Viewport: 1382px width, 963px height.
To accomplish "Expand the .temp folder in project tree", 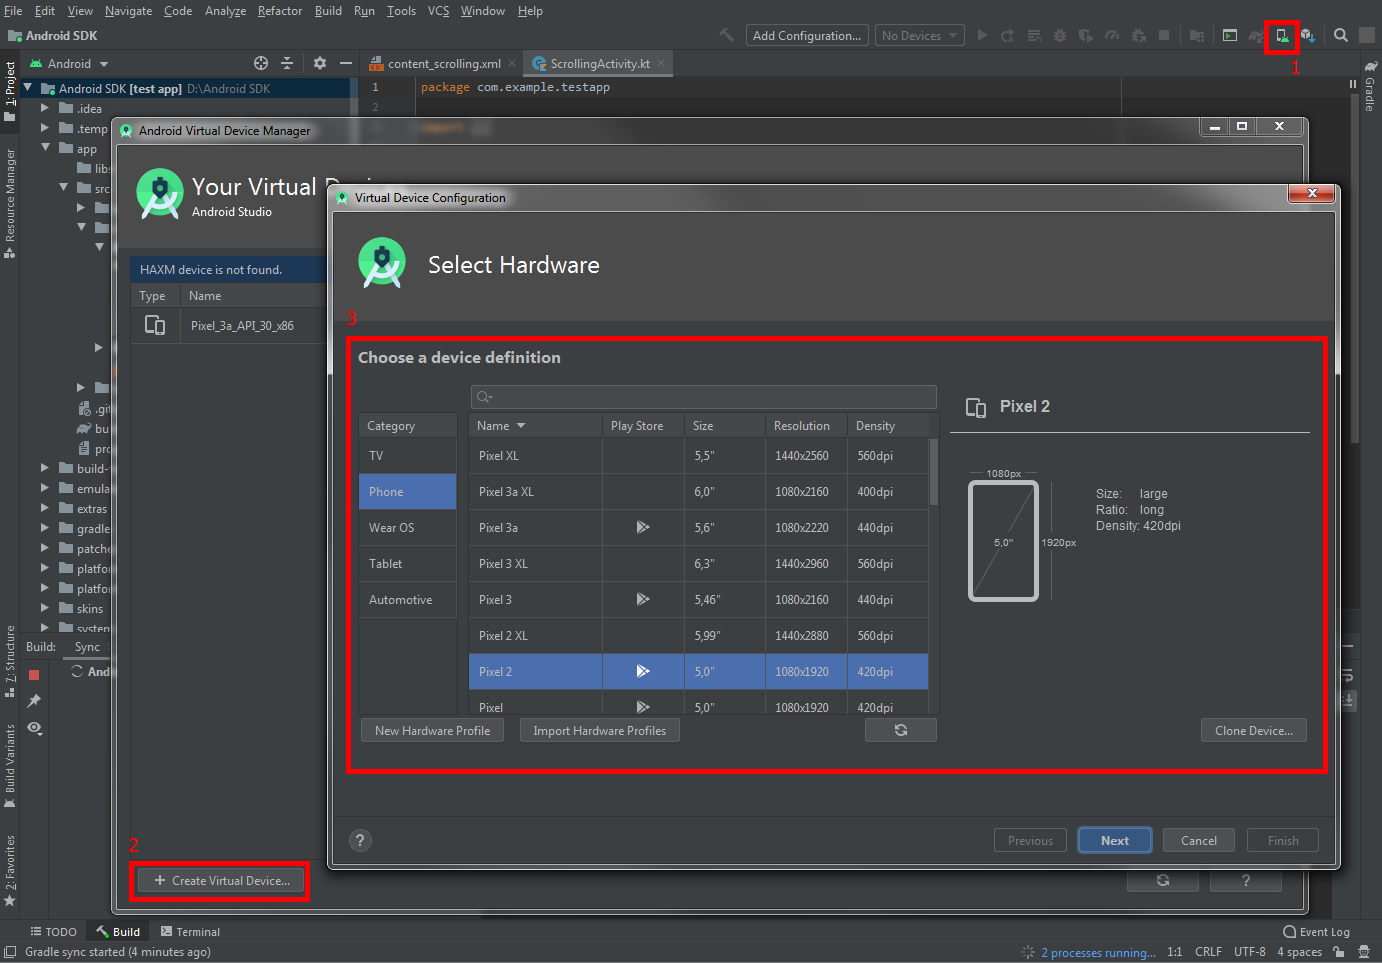I will tap(45, 128).
